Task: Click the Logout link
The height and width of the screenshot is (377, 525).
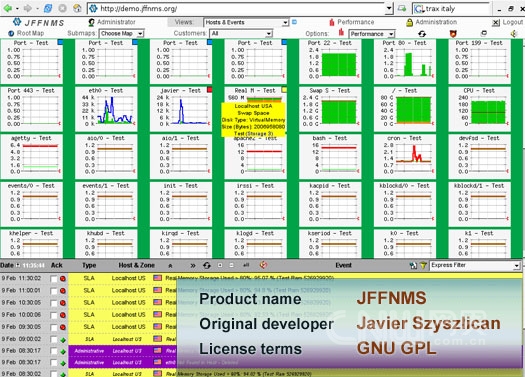Action: pyautogui.click(x=513, y=22)
